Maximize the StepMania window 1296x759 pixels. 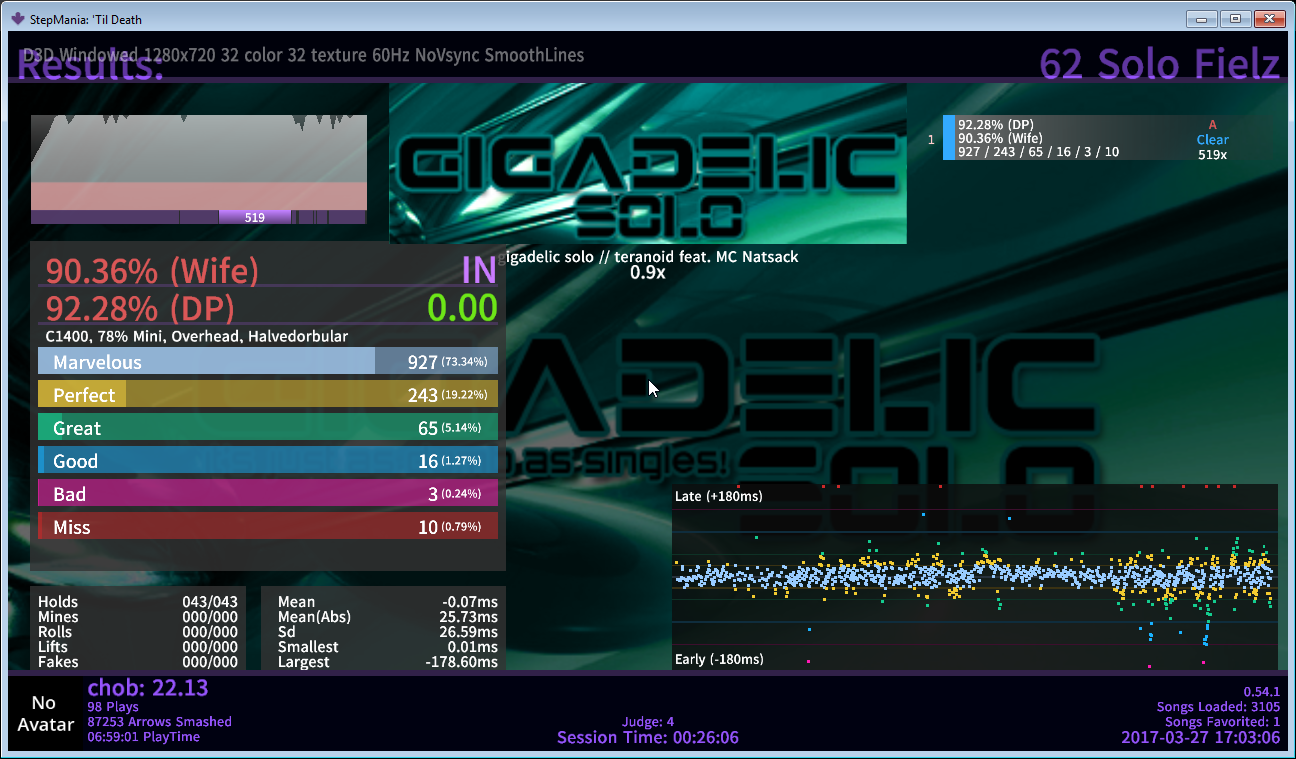point(1236,18)
